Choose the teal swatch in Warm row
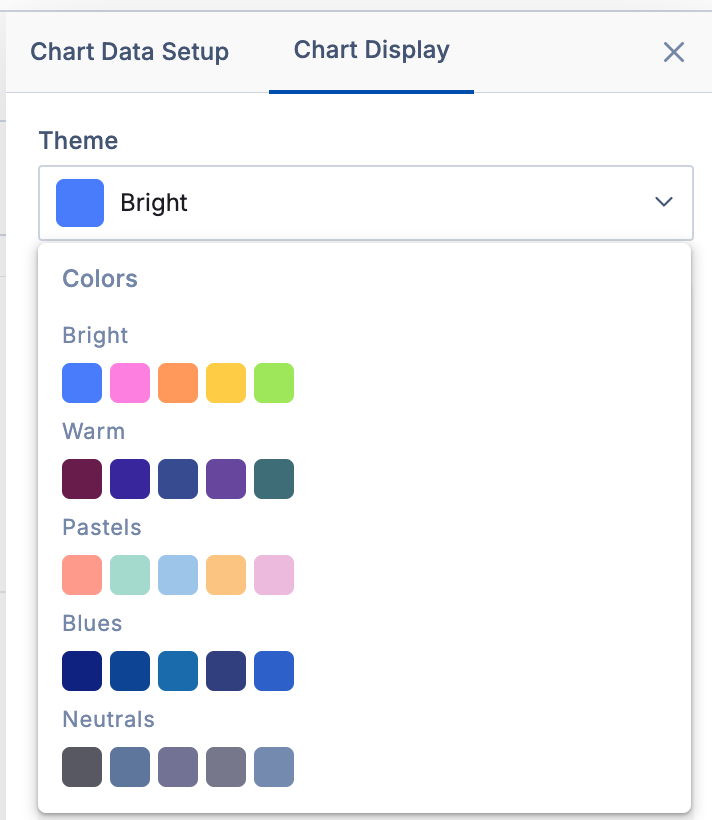This screenshot has width=712, height=820. tap(274, 479)
